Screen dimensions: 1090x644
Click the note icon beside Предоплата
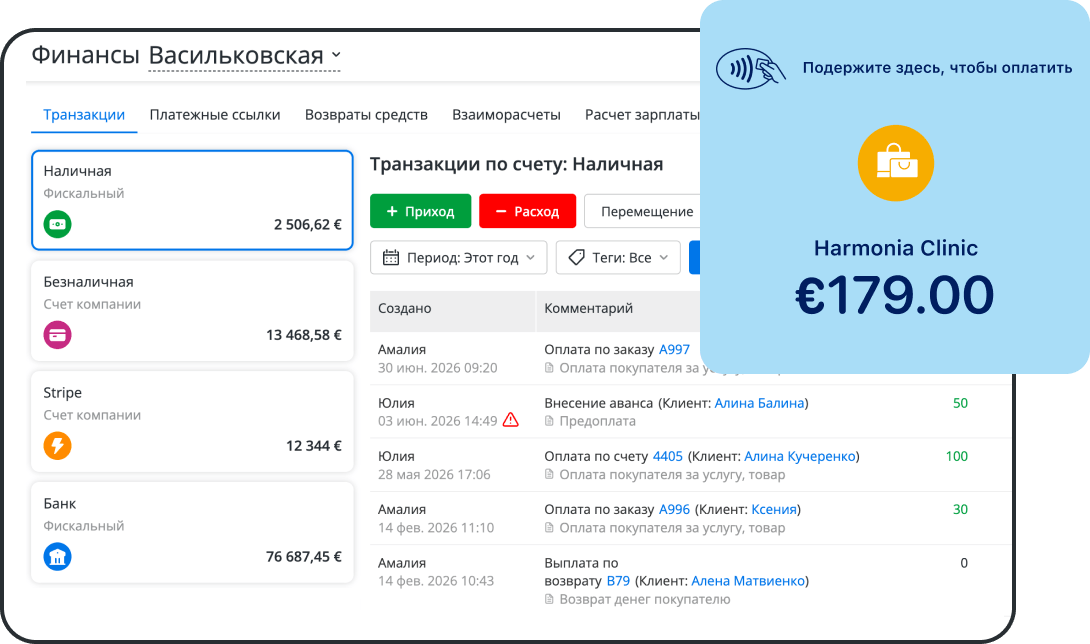(549, 421)
